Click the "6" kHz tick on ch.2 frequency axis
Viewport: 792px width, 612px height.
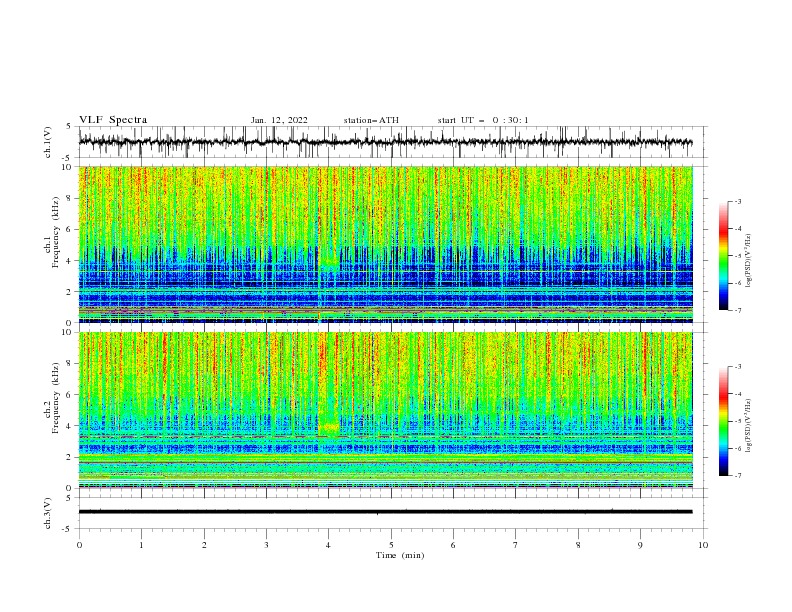coord(70,395)
